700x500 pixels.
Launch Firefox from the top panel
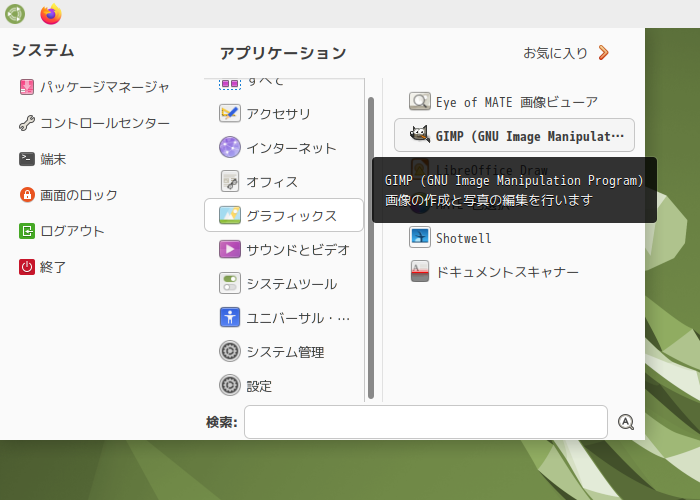(51, 14)
